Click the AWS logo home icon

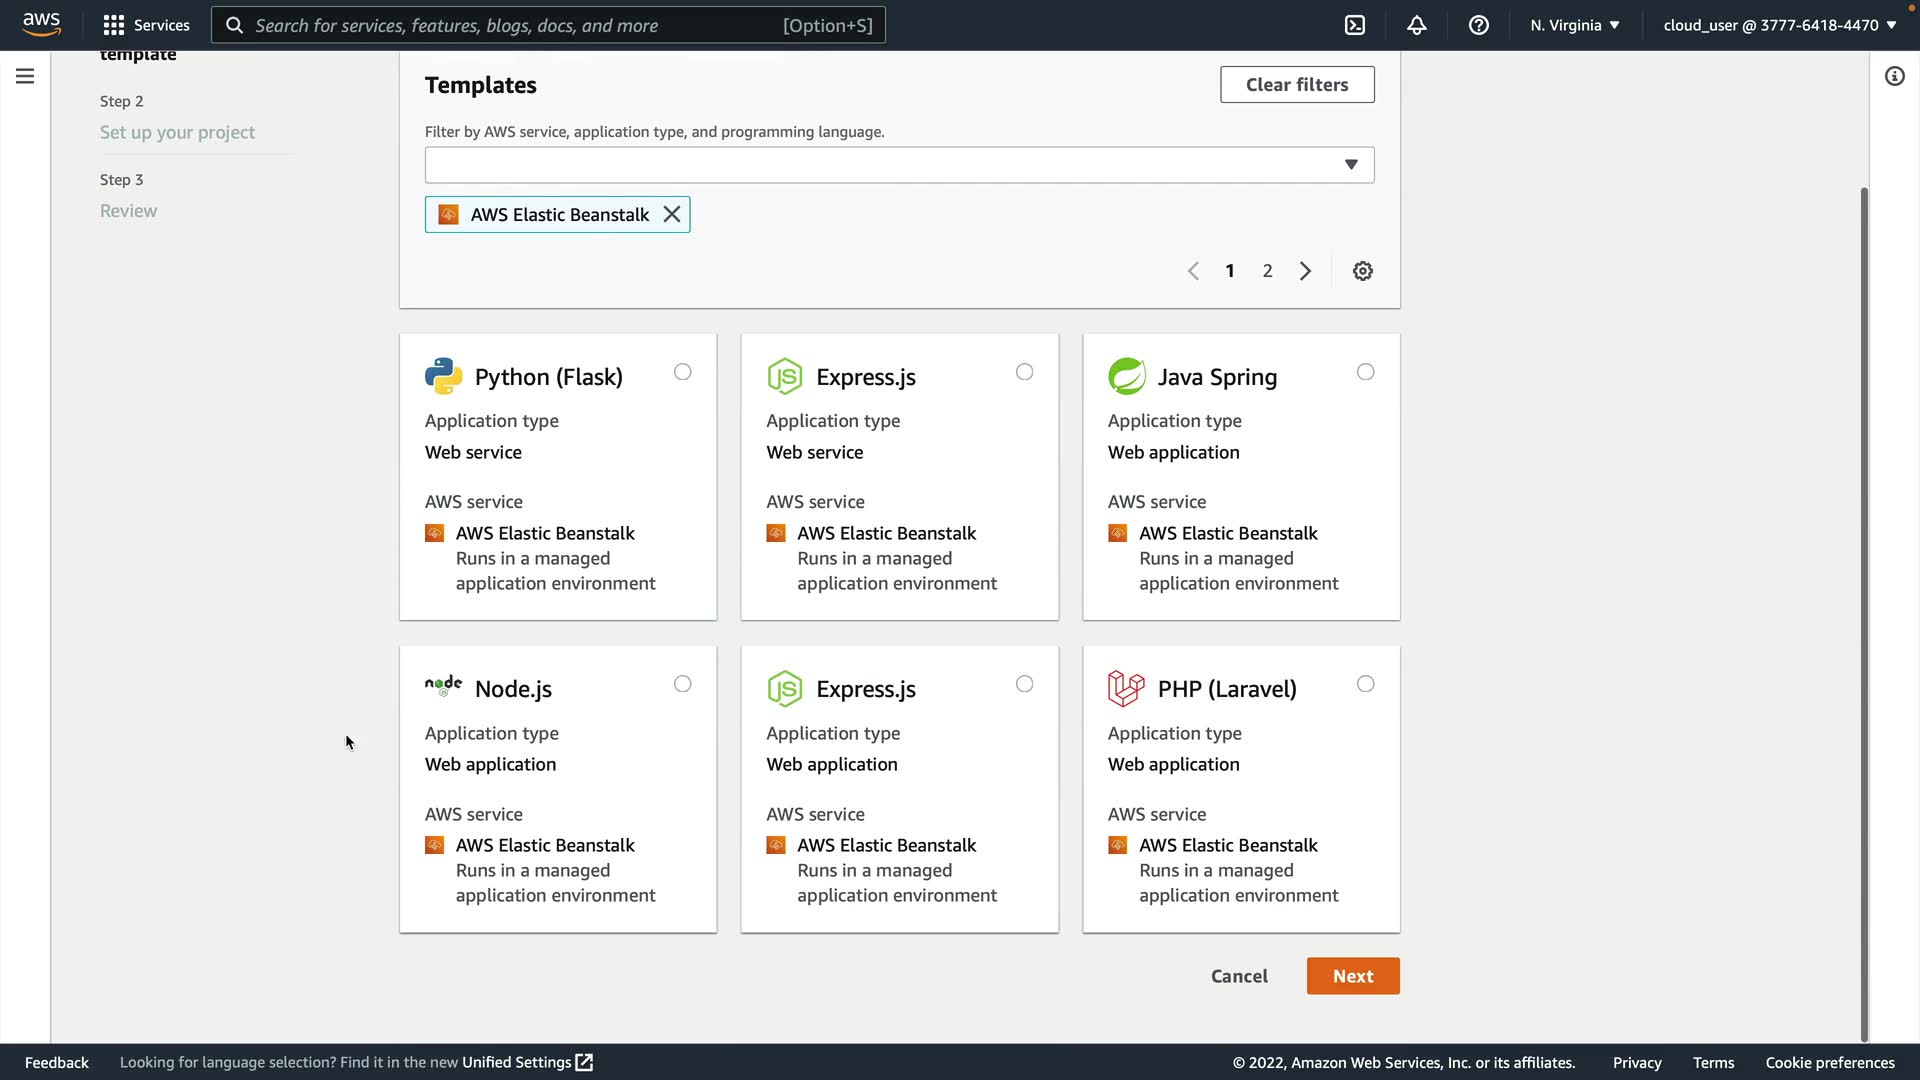tap(41, 24)
